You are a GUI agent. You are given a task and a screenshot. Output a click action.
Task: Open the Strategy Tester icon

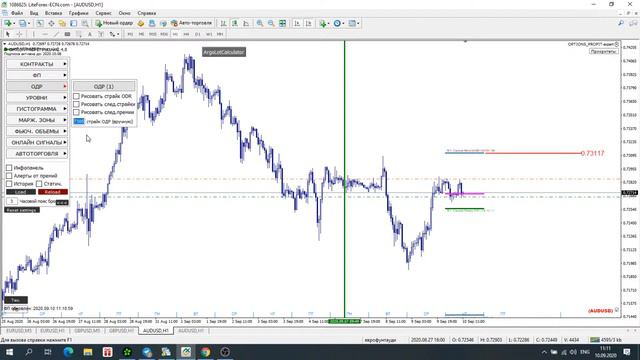pyautogui.click(x=85, y=23)
